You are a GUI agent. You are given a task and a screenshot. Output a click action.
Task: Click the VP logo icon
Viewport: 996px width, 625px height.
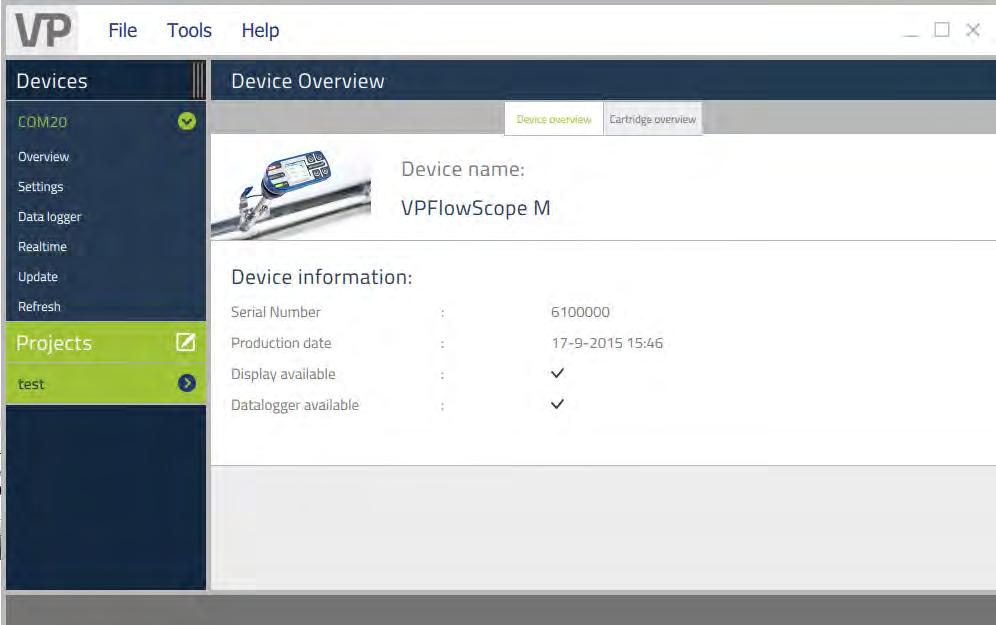tap(43, 30)
